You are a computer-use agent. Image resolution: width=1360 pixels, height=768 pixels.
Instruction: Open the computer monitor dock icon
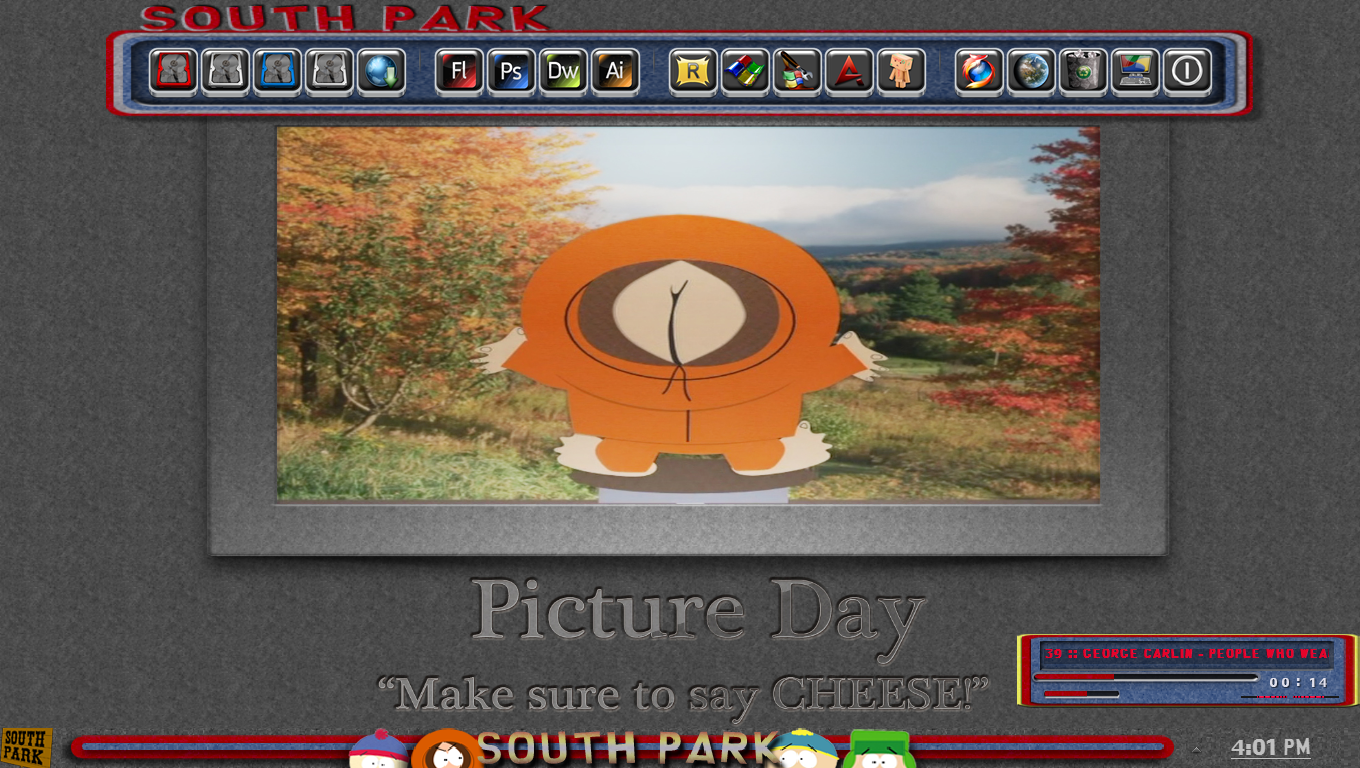(1136, 72)
